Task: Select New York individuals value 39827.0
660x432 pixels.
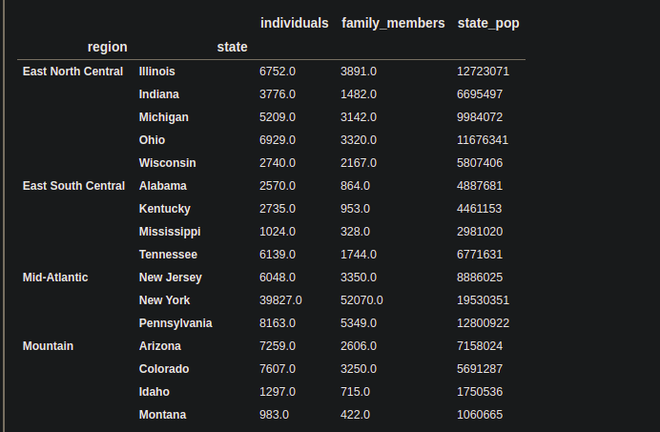Action: pos(281,300)
